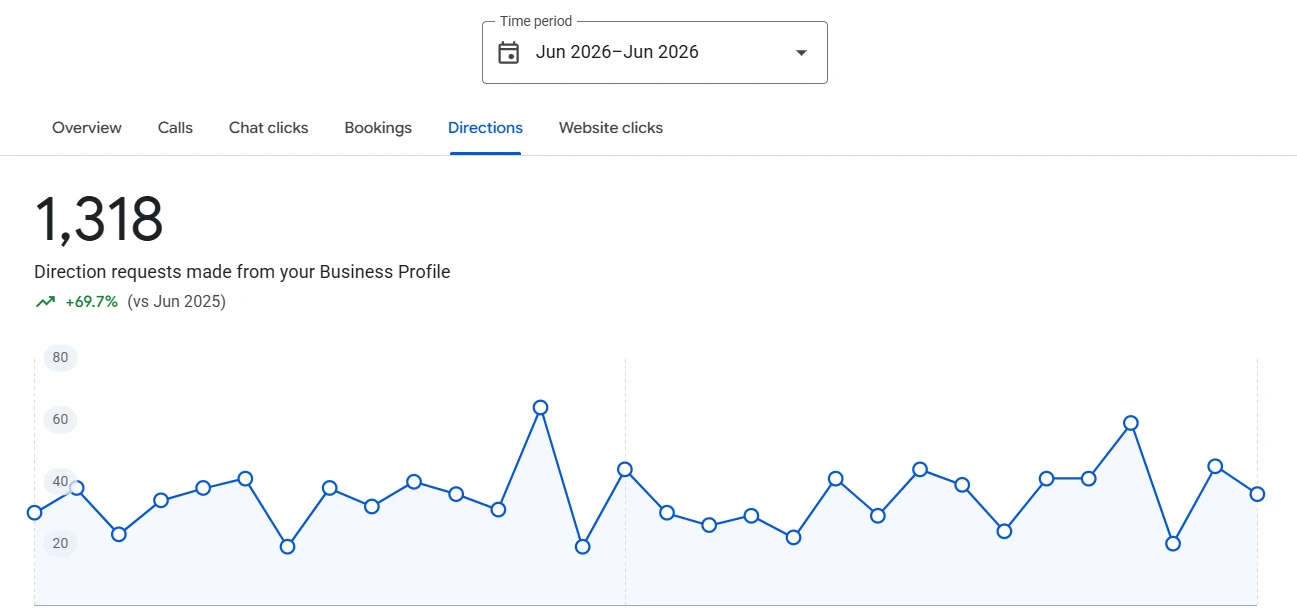
Task: Click the '(vs Jun 2025)' comparison text
Action: [x=176, y=301]
